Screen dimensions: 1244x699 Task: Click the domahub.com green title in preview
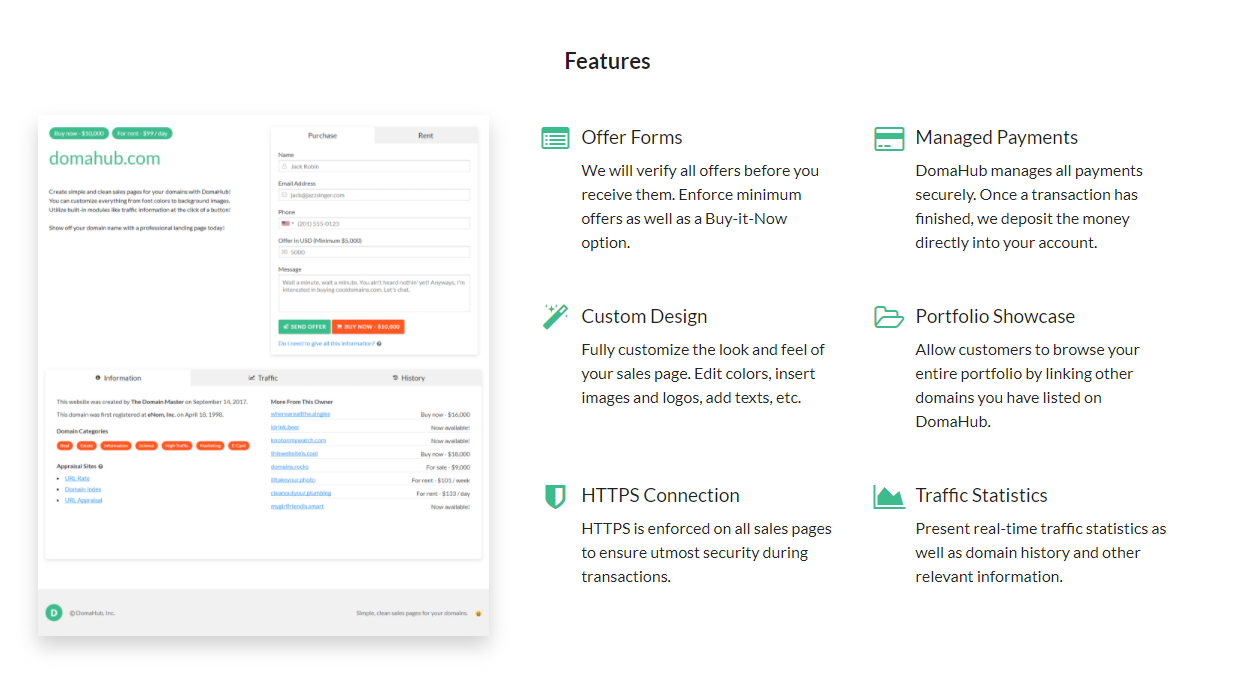104,158
